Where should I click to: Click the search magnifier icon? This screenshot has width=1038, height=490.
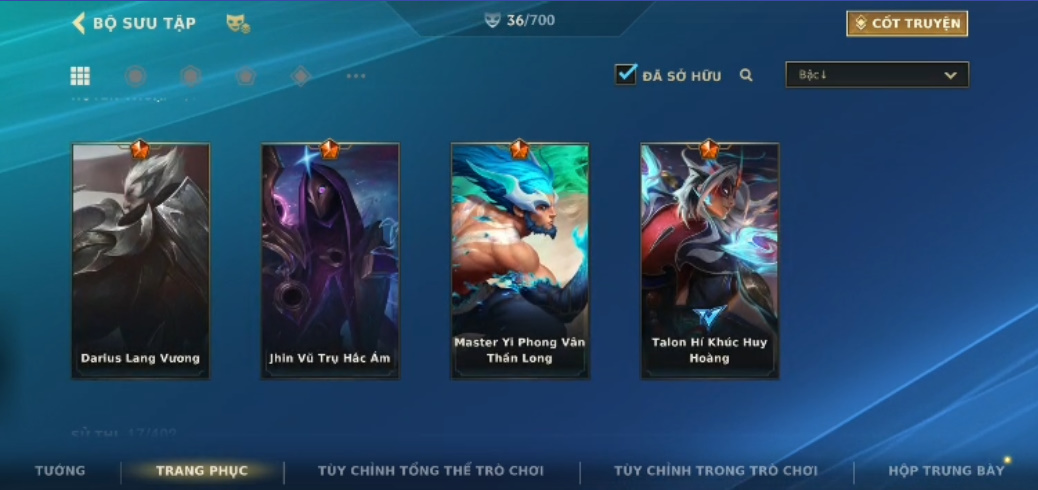tap(746, 75)
